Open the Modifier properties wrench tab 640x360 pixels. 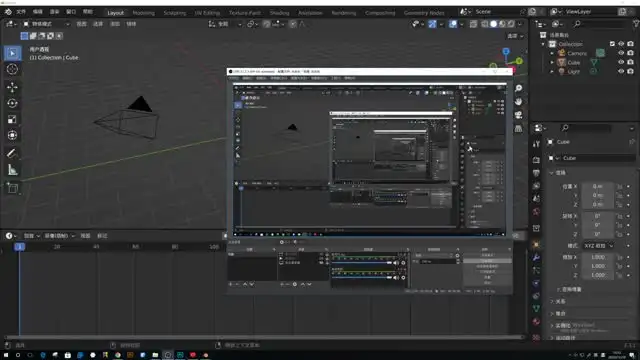tap(536, 258)
